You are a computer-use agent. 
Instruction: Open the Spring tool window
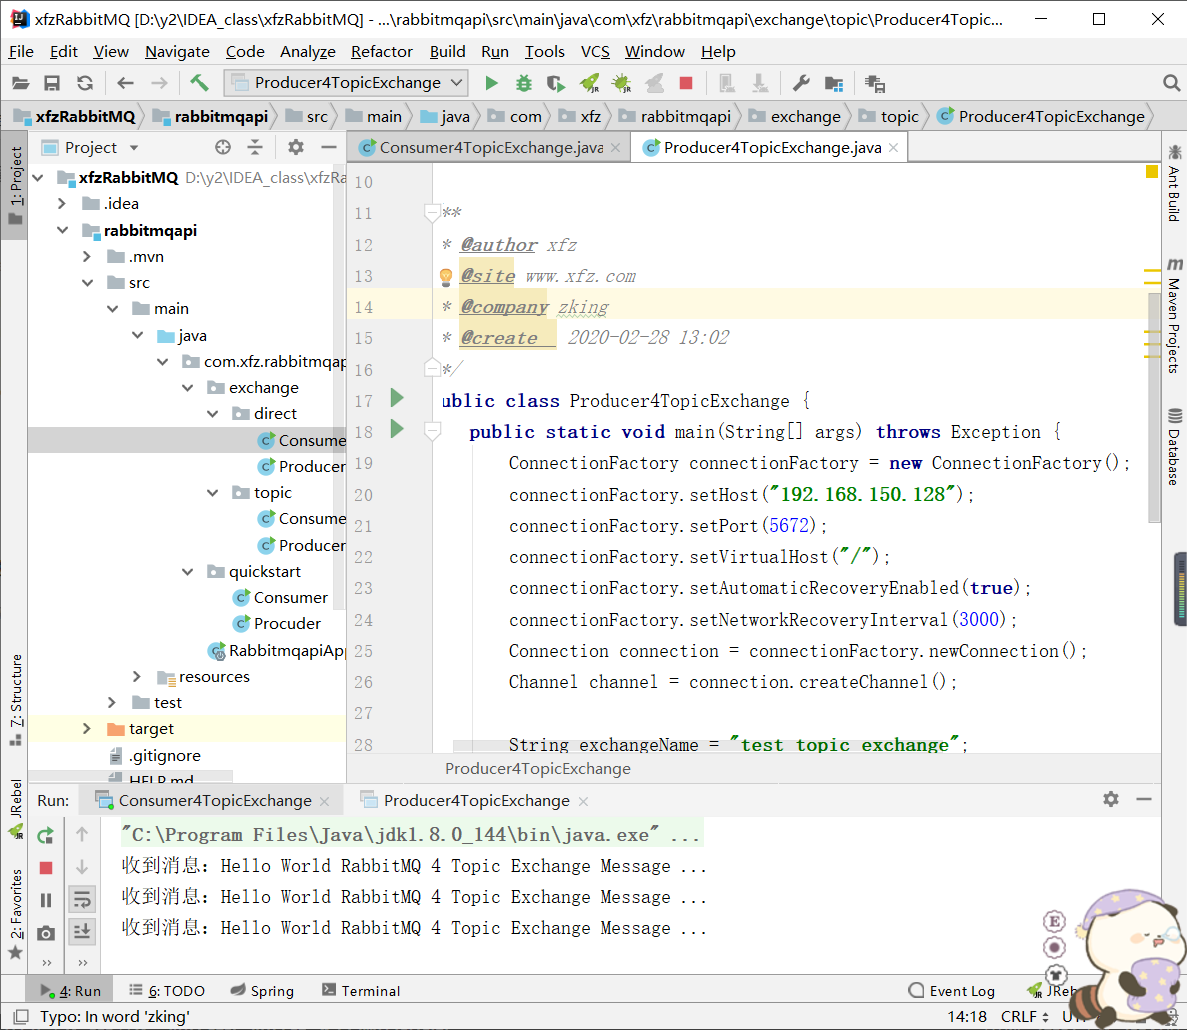point(262,991)
